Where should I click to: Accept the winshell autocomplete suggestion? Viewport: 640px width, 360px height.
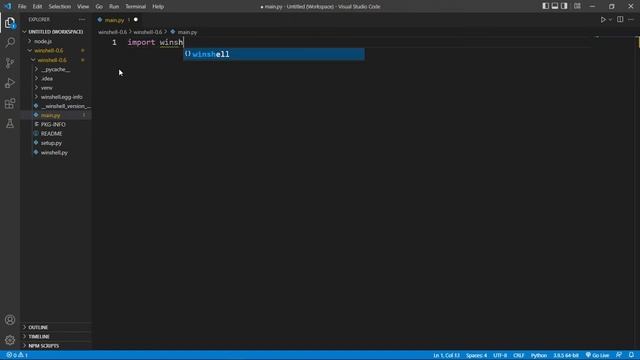pyautogui.click(x=273, y=54)
